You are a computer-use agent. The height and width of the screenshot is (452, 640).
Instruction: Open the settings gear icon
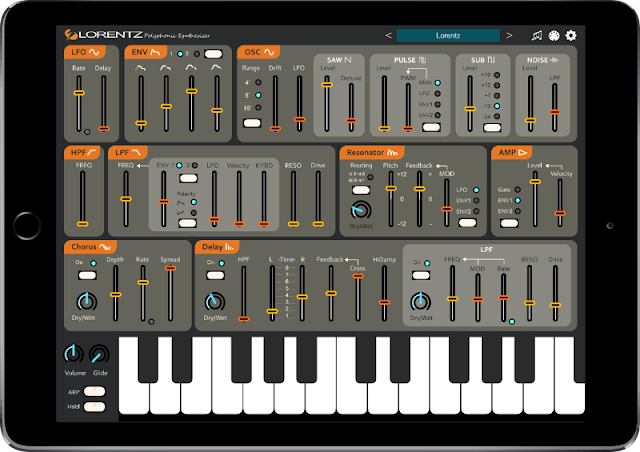coord(571,36)
